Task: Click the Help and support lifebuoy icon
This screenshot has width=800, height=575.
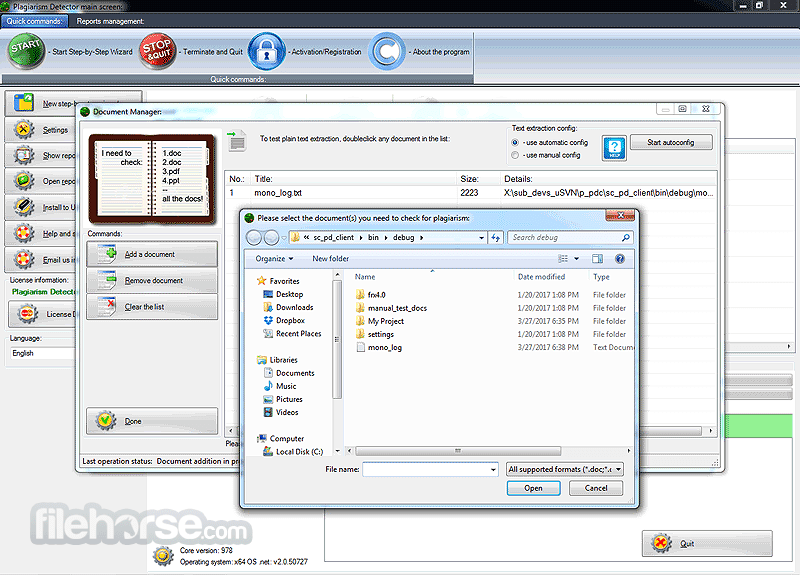Action: coord(23,234)
